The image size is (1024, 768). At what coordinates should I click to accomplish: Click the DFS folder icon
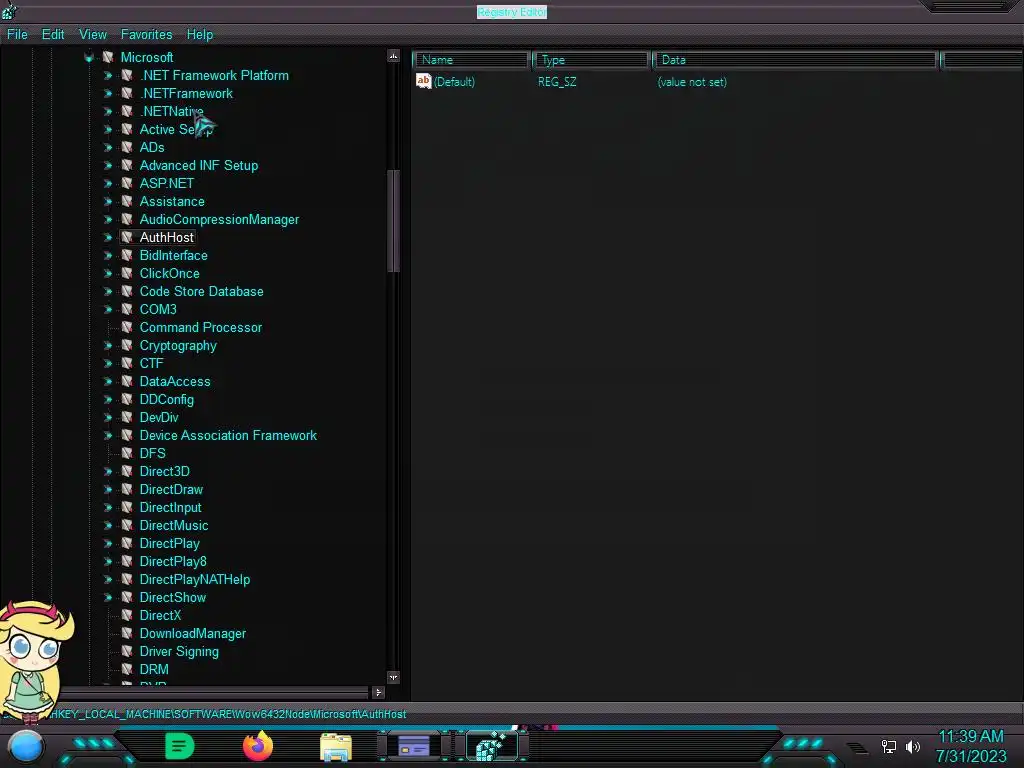coord(127,453)
